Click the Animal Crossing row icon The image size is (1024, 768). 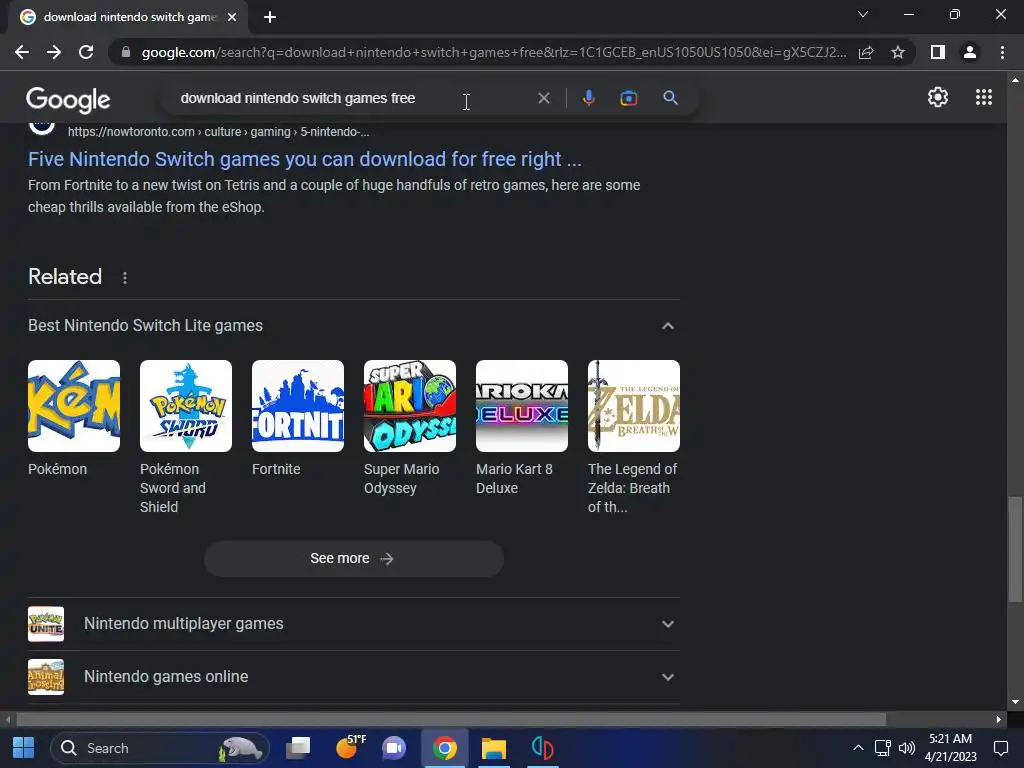(x=46, y=677)
